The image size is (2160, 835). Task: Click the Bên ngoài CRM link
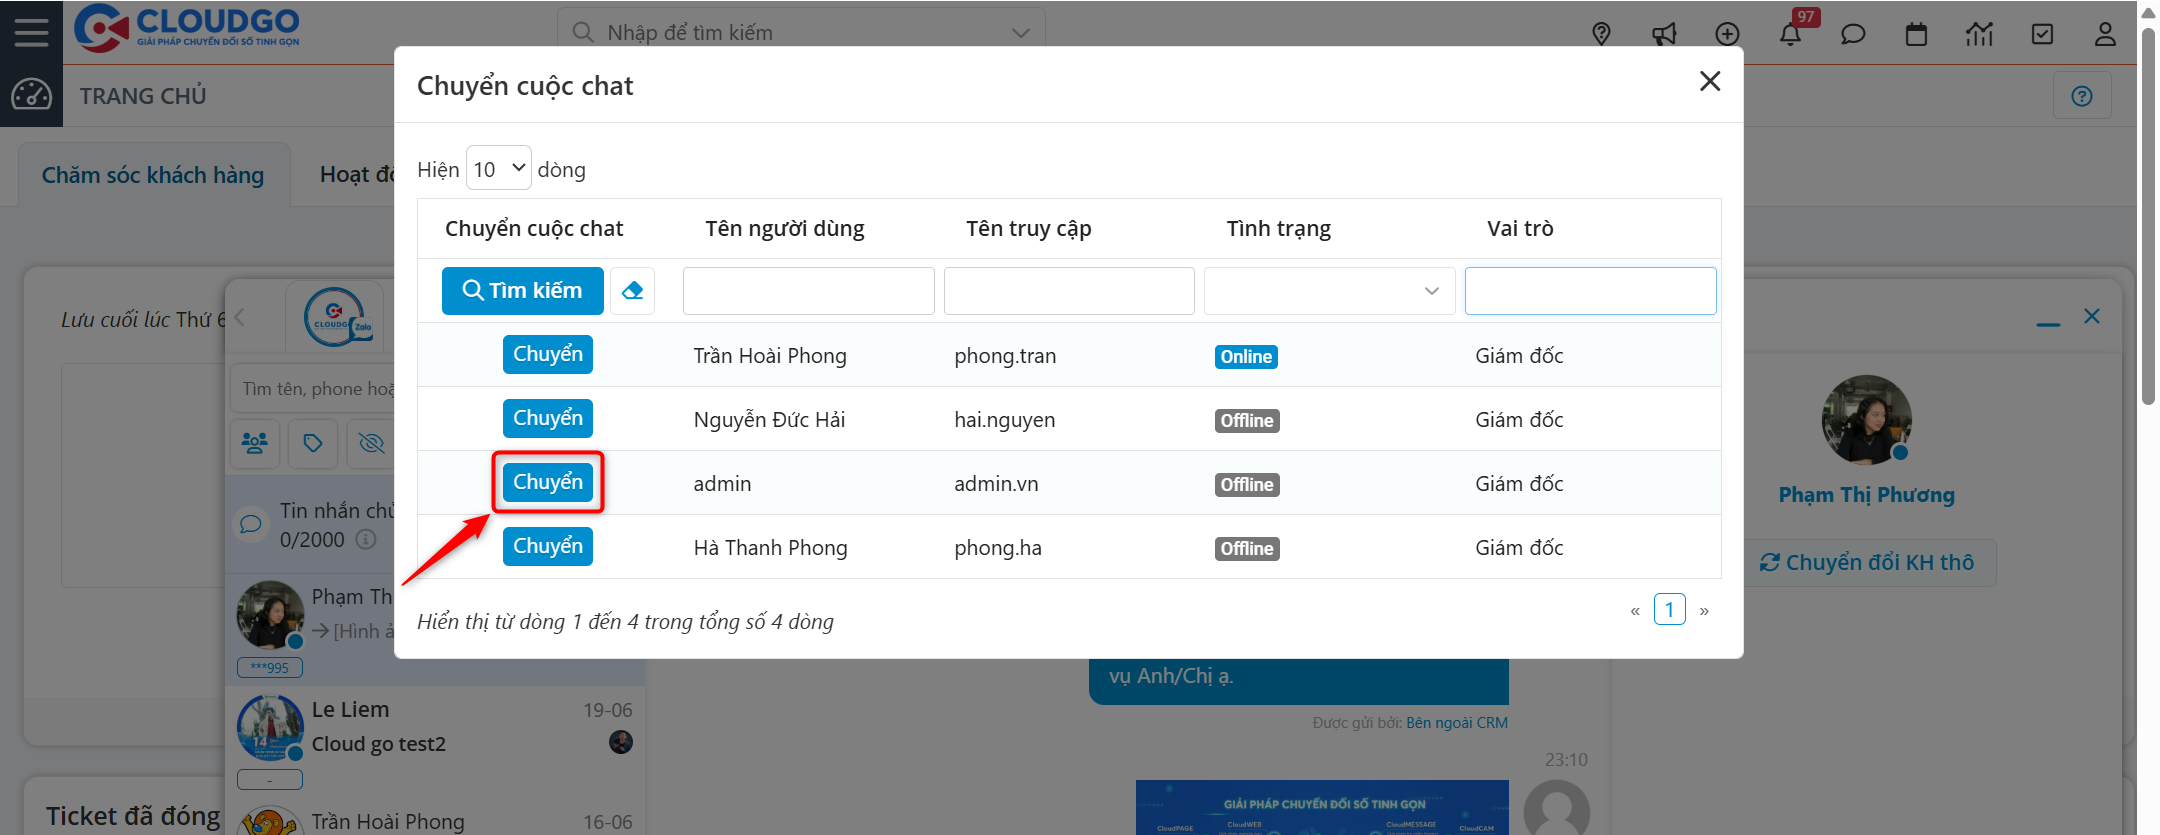pos(1456,722)
